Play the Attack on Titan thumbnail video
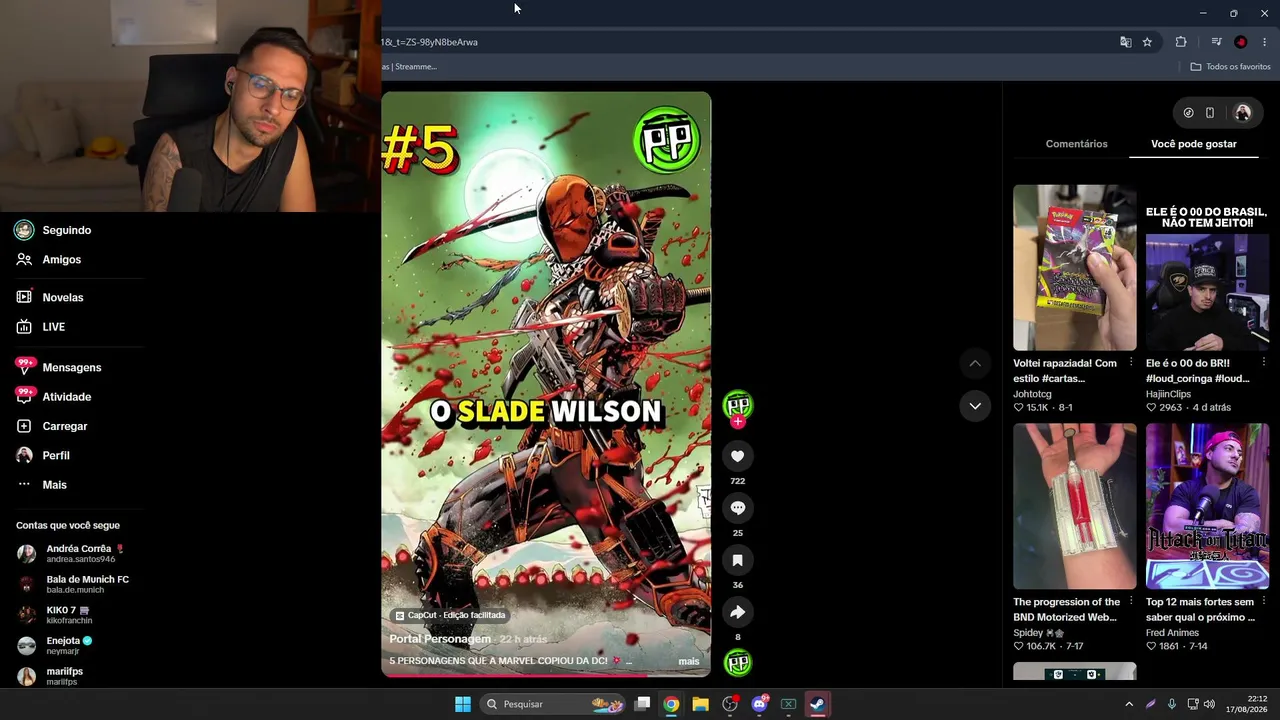Image resolution: width=1280 pixels, height=720 pixels. pos(1207,506)
